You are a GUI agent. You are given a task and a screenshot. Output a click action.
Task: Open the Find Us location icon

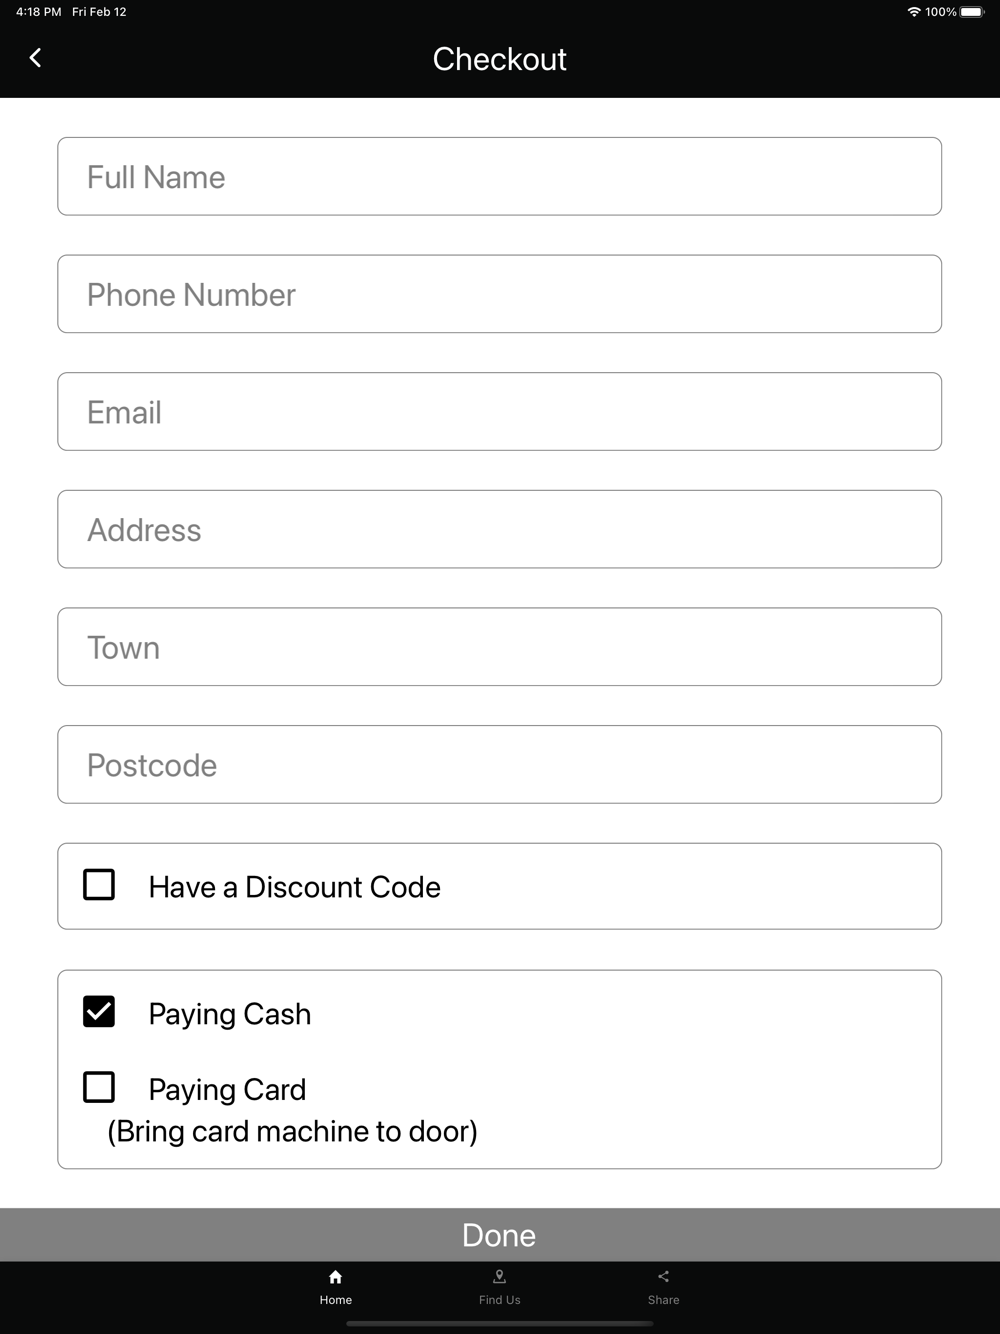(x=500, y=1277)
